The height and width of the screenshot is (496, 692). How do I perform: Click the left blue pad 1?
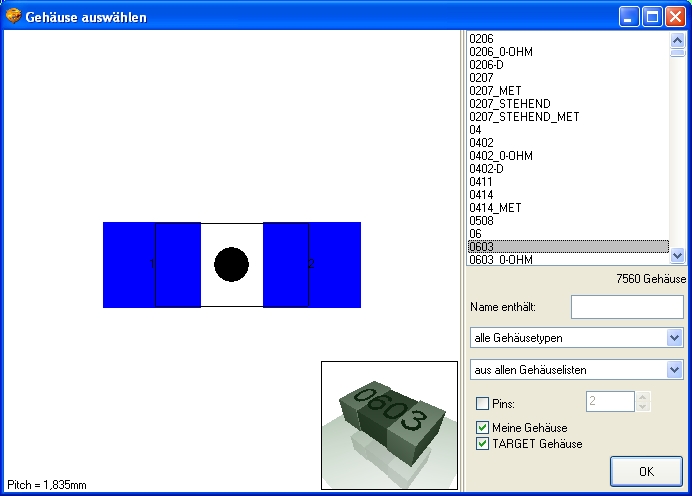[x=152, y=264]
